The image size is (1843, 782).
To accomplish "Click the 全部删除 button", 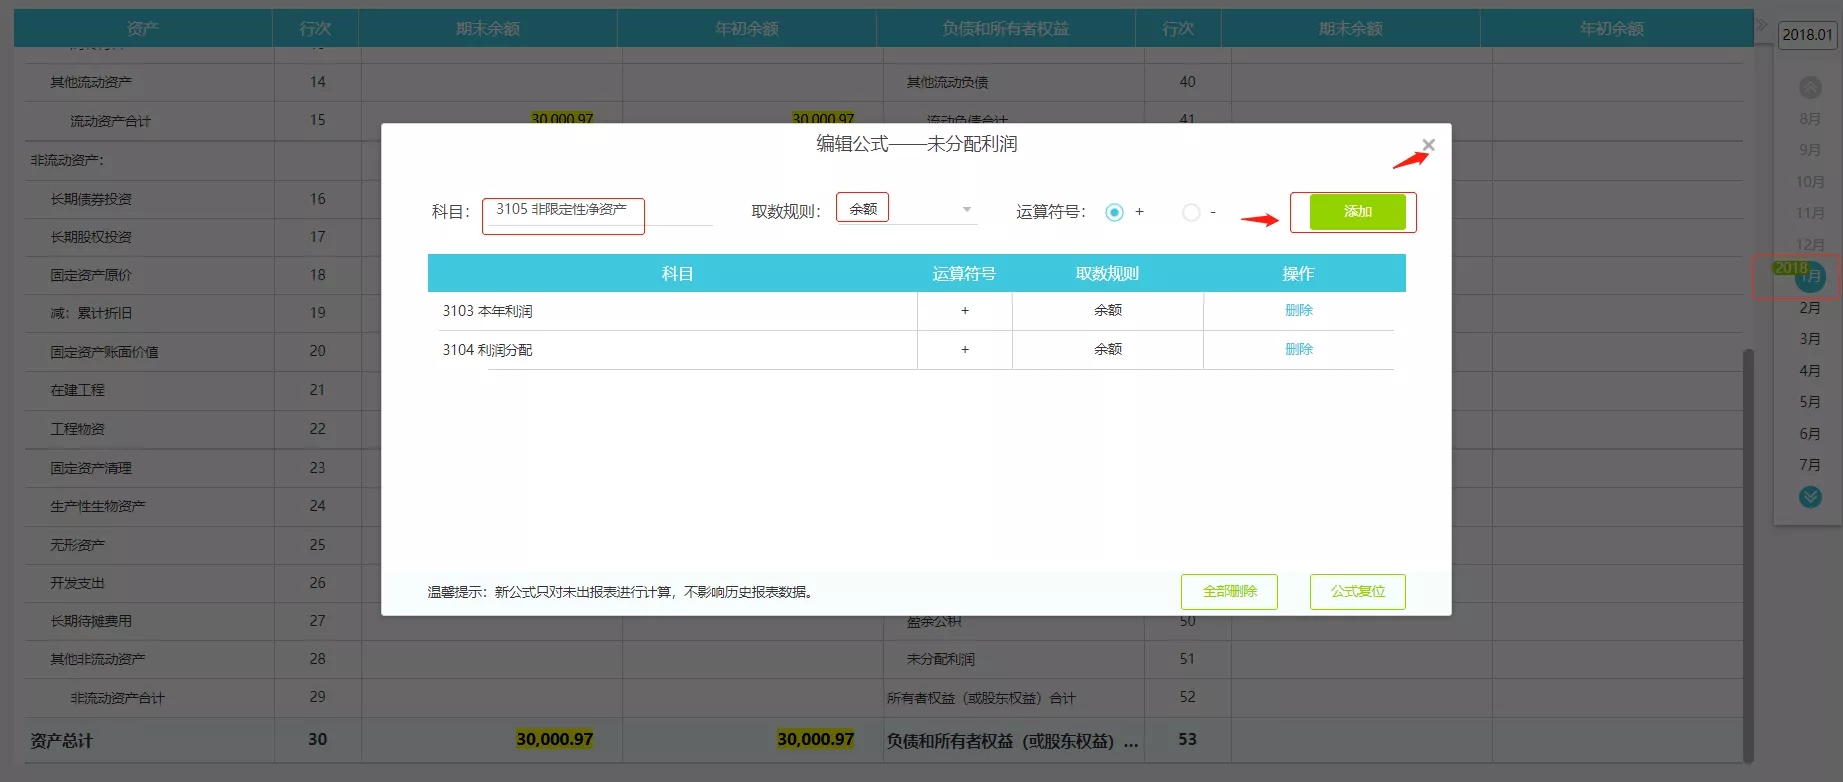I will pyautogui.click(x=1229, y=591).
